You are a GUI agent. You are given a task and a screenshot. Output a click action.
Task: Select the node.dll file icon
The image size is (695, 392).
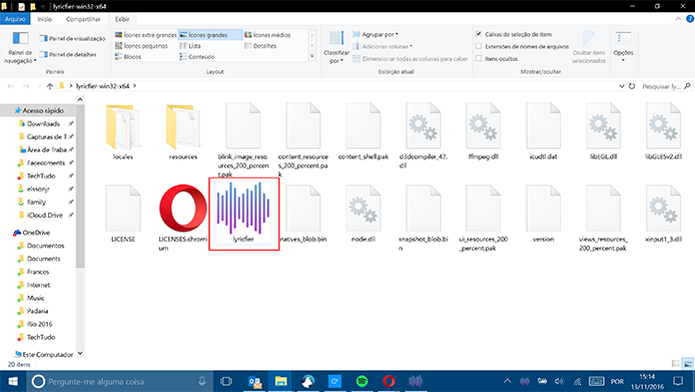pos(363,208)
